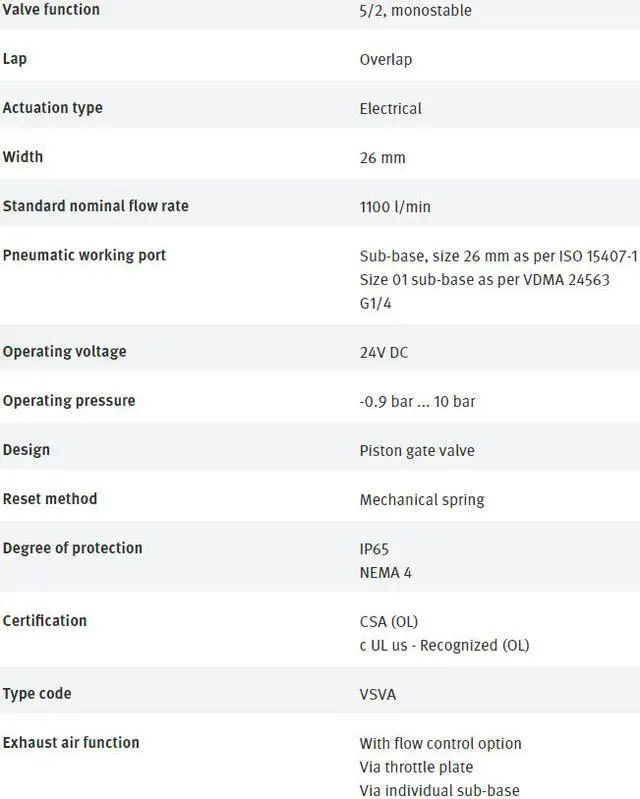
Task: Click 'Standard nominal flow rate' label
Action: (95, 206)
